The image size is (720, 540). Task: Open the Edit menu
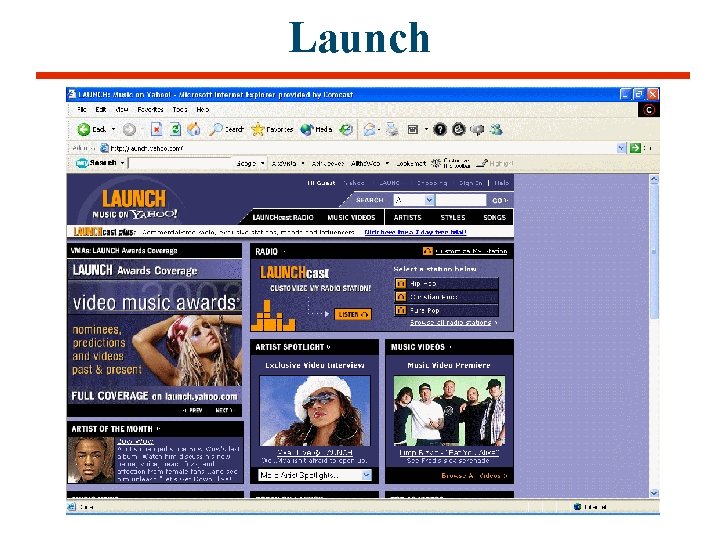(x=101, y=109)
